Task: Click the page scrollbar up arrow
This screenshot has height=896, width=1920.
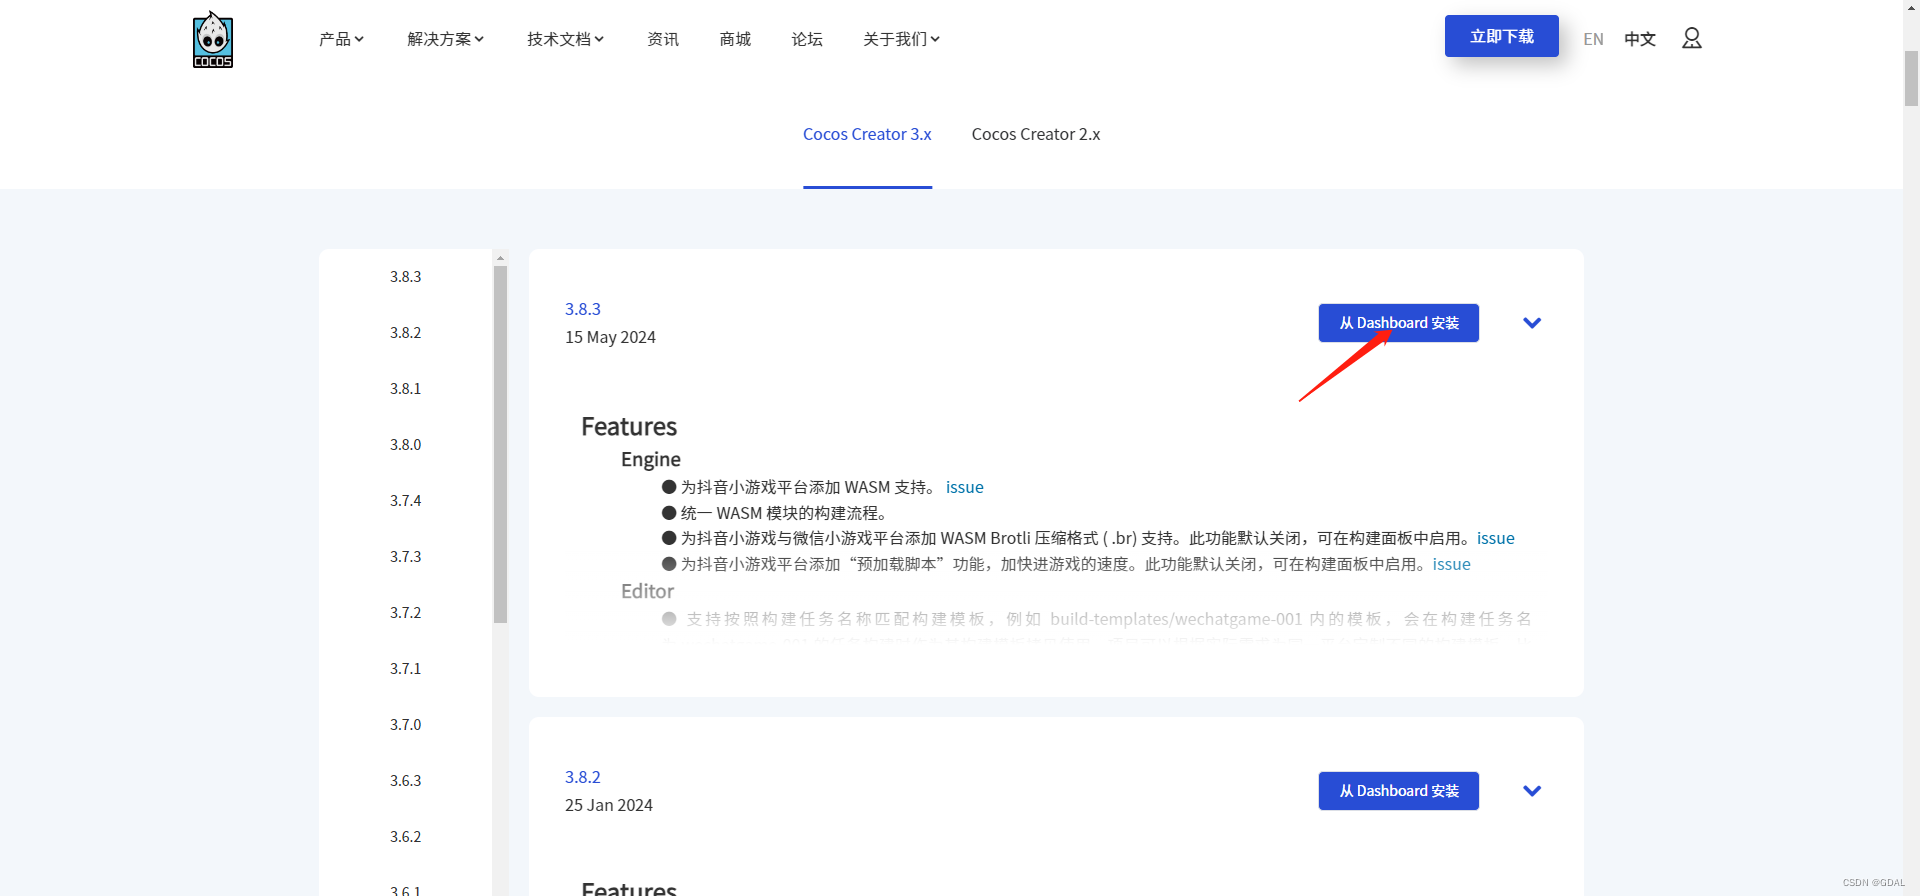Action: tap(1911, 8)
